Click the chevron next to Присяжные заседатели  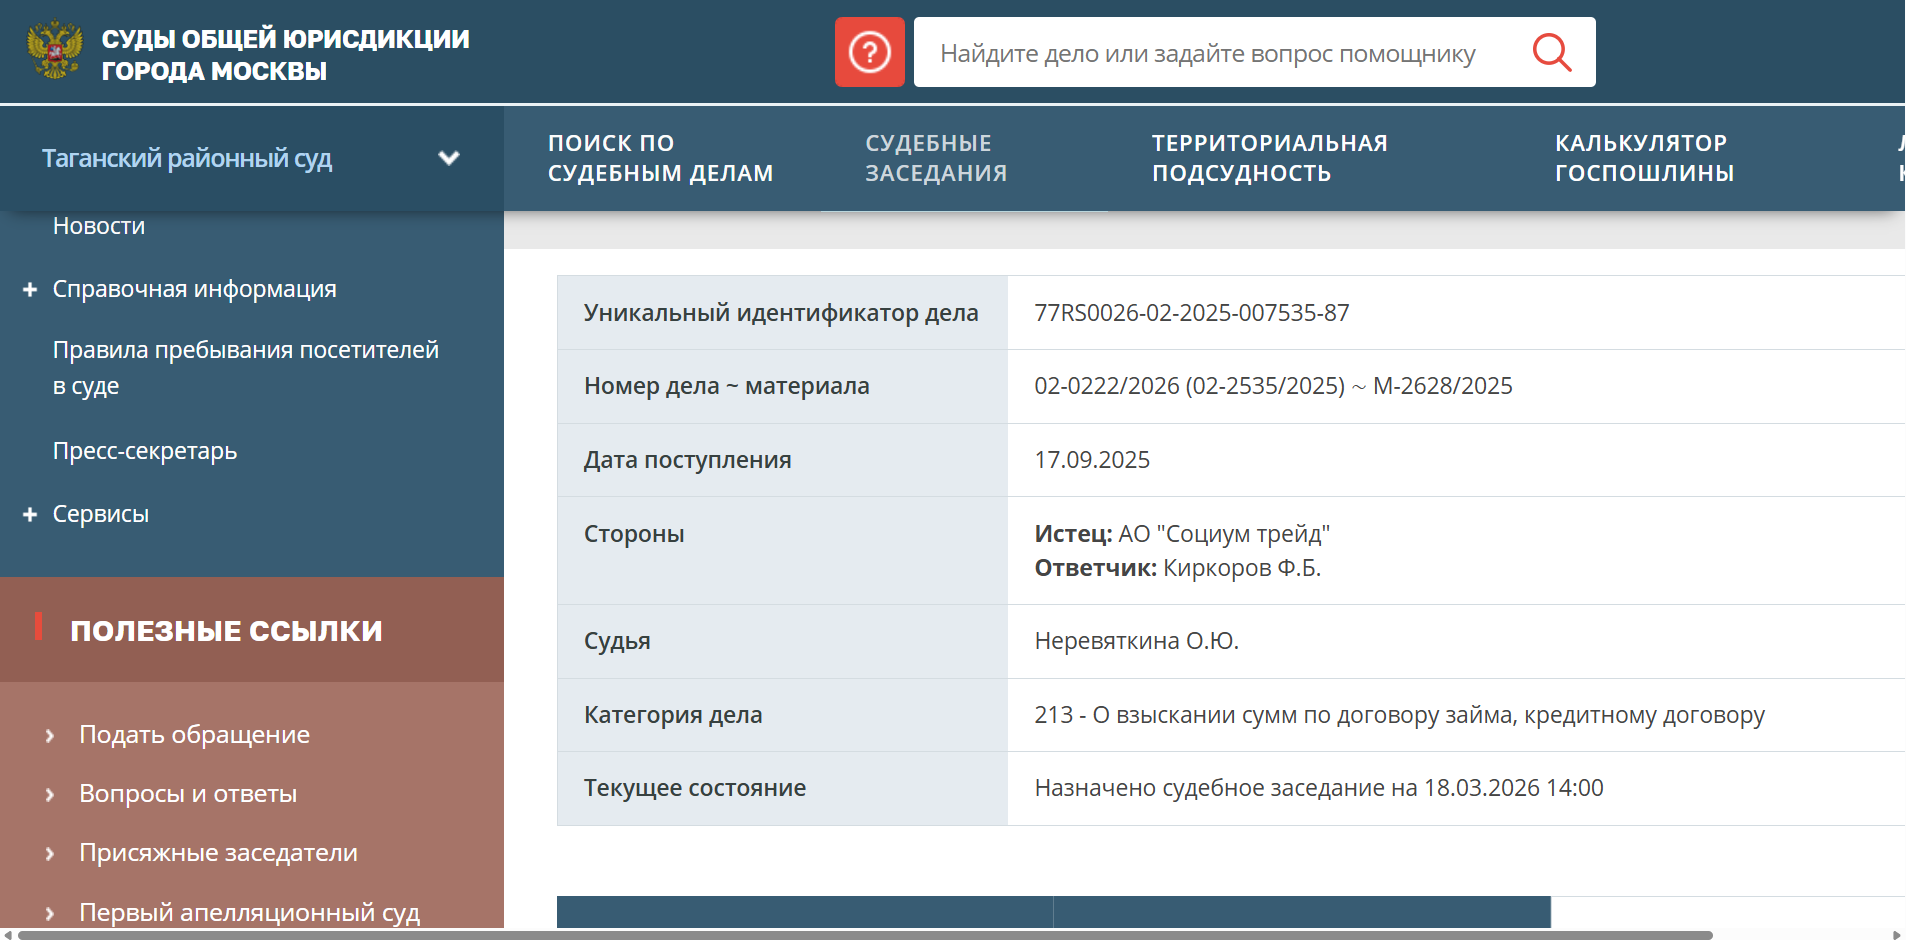pos(50,854)
